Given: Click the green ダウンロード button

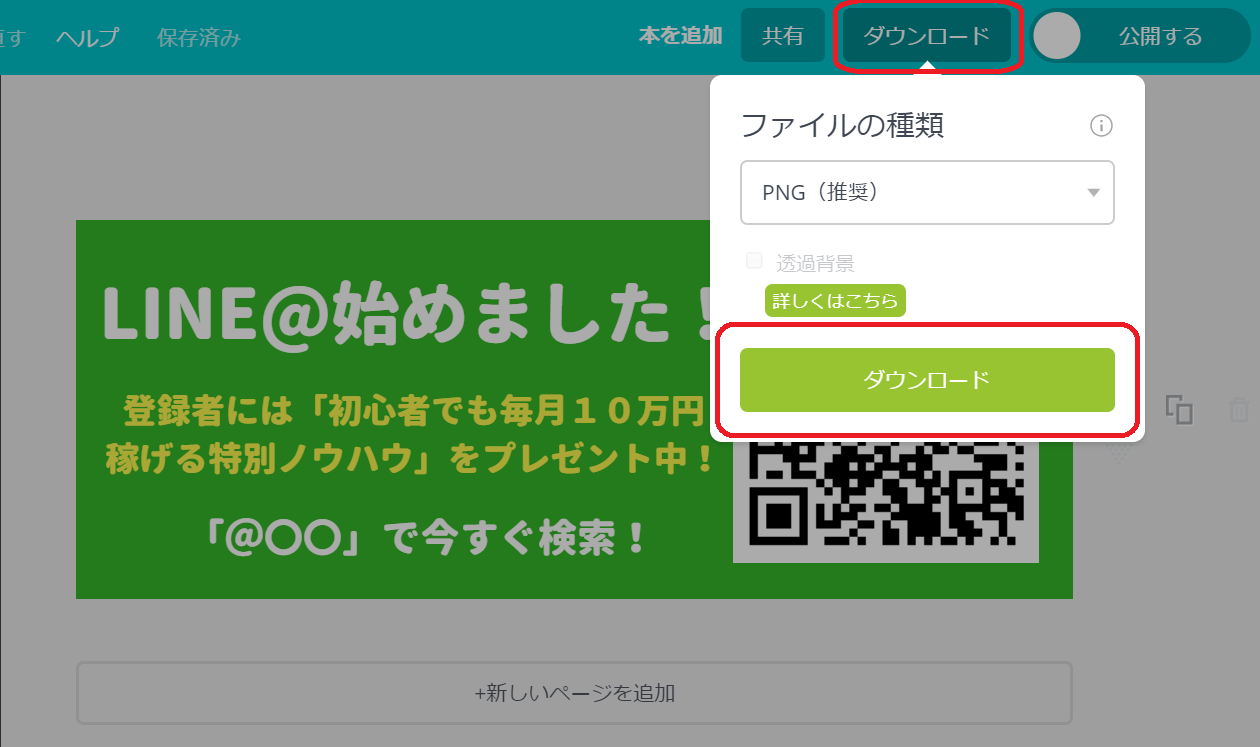Looking at the screenshot, I should pos(927,380).
